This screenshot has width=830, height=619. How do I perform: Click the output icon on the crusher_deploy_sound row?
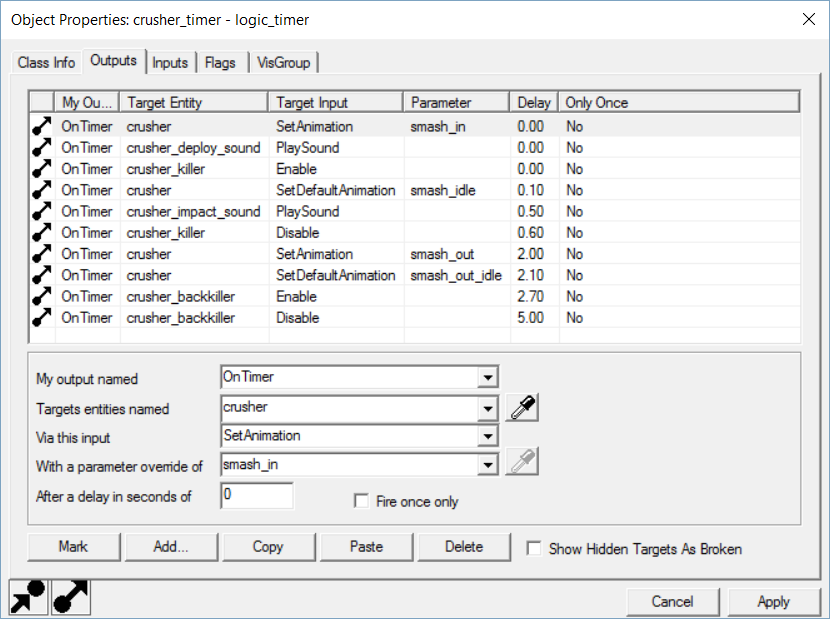(x=42, y=148)
